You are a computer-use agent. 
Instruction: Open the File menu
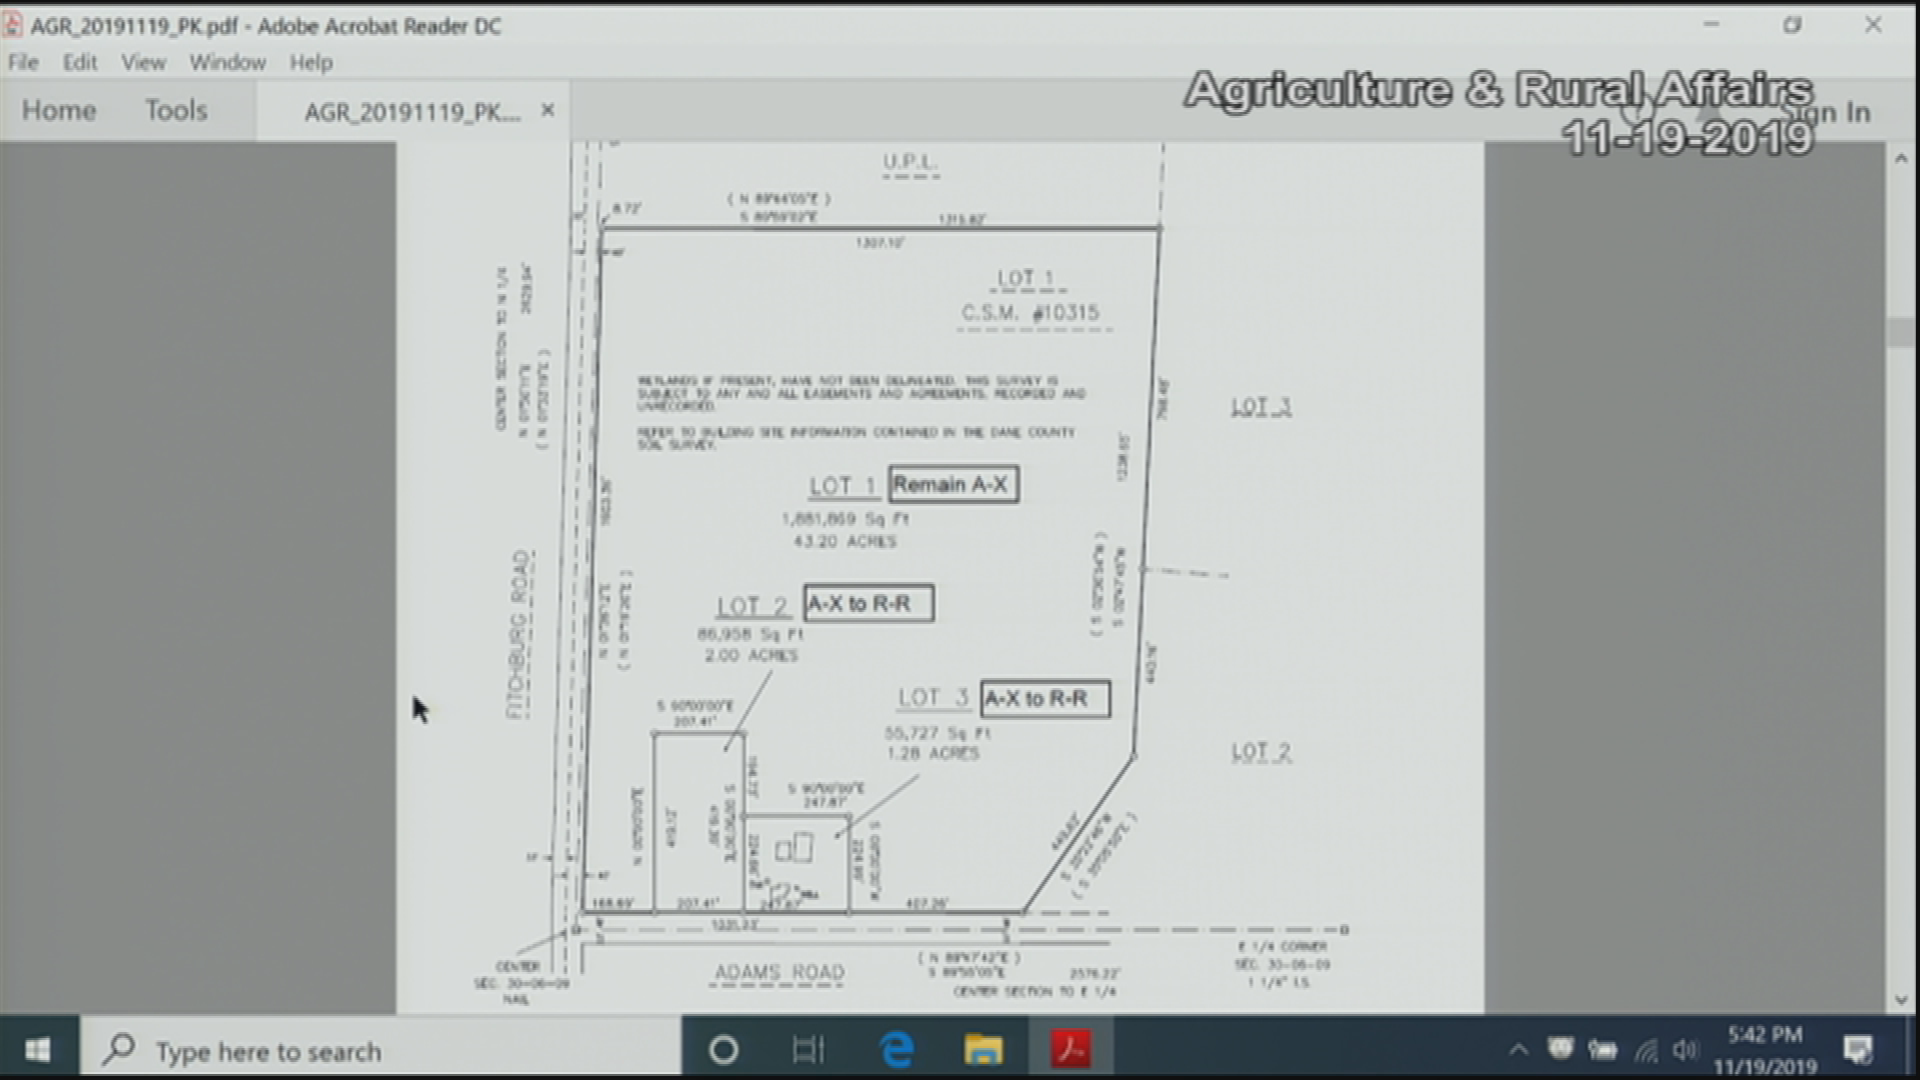pos(23,62)
